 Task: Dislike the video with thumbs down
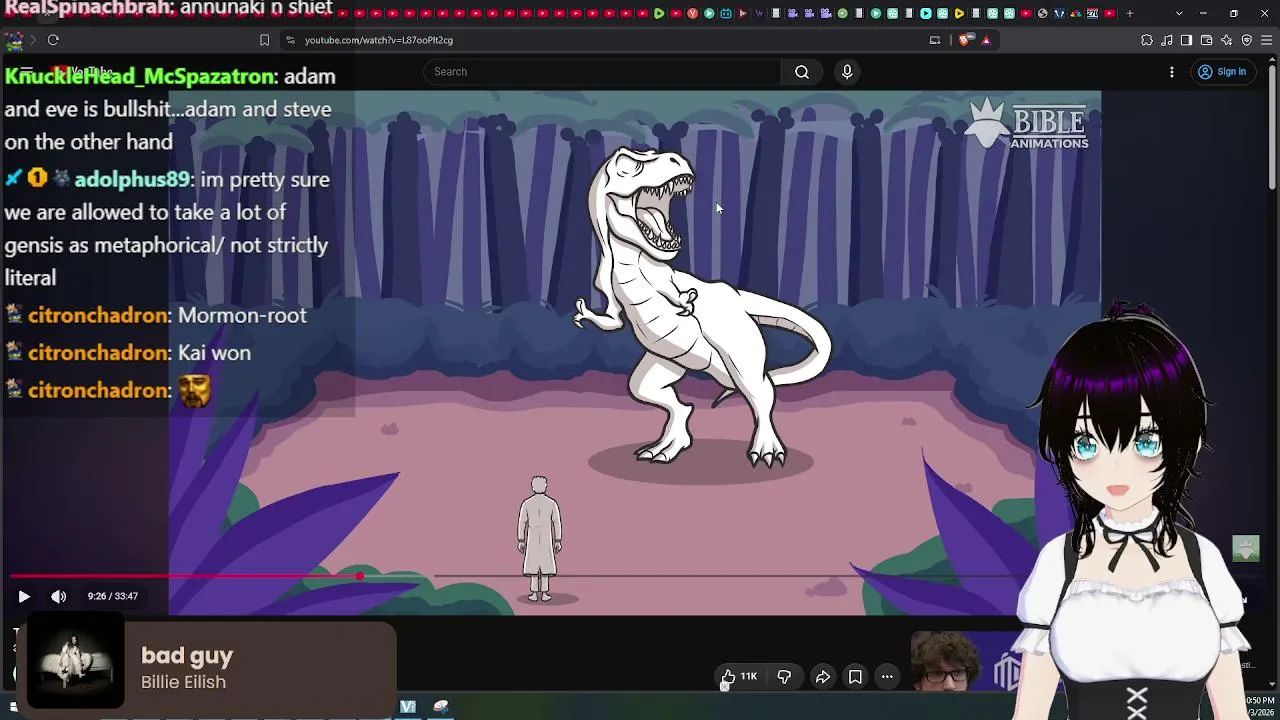784,677
